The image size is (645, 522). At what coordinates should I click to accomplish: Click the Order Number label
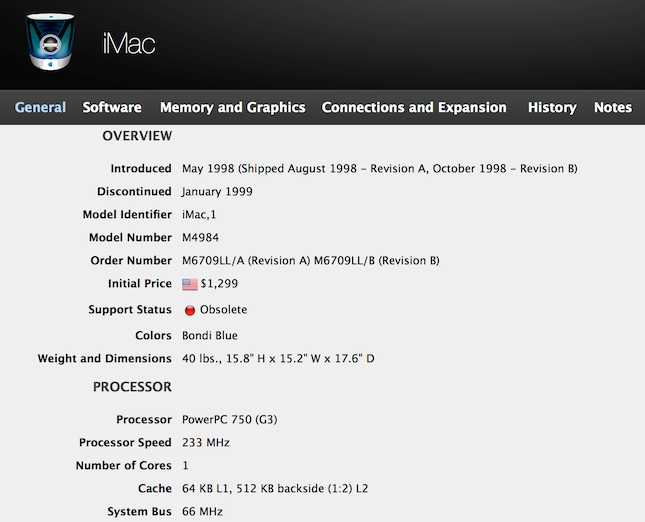point(131,261)
